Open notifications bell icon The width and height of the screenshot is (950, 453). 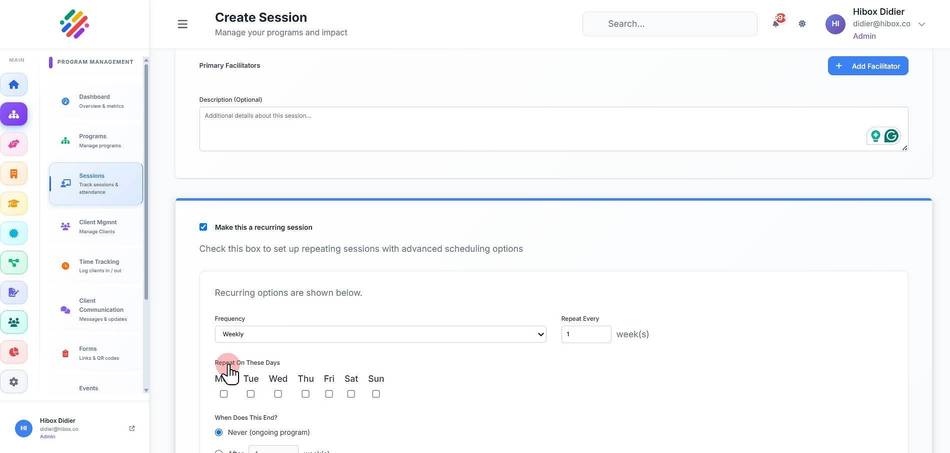776,24
